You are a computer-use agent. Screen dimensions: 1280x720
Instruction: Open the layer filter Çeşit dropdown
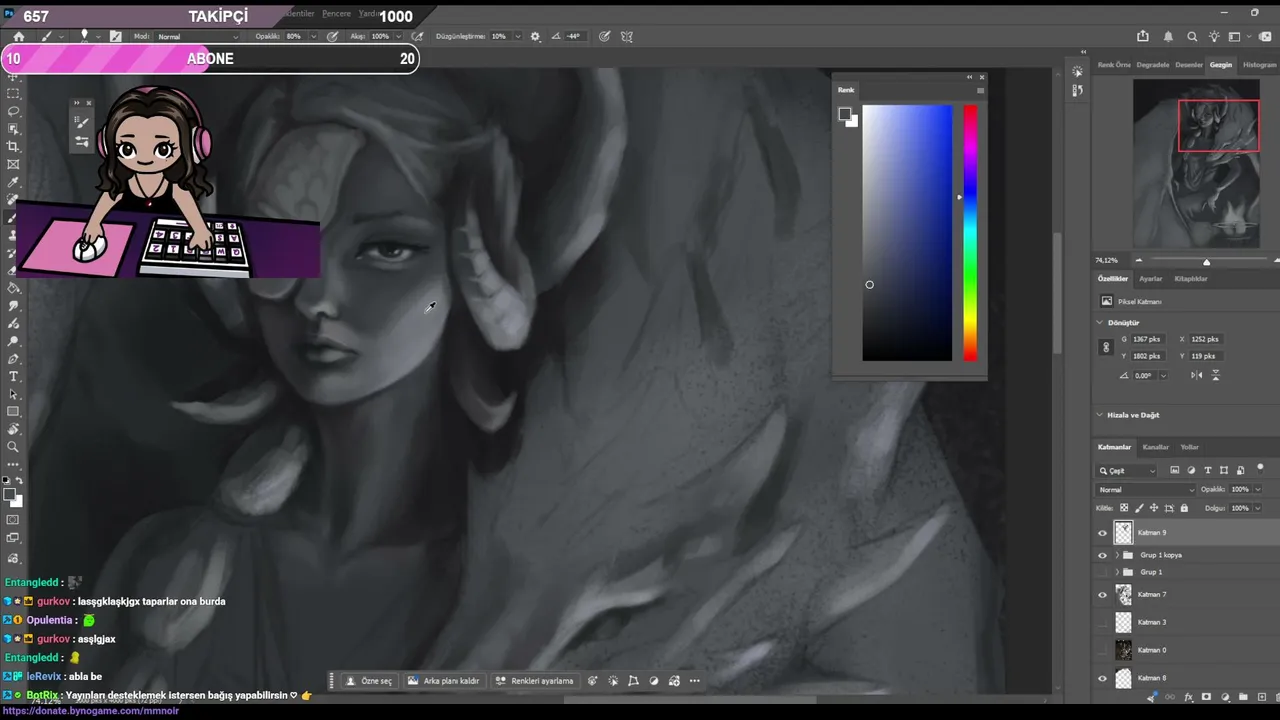[1127, 470]
